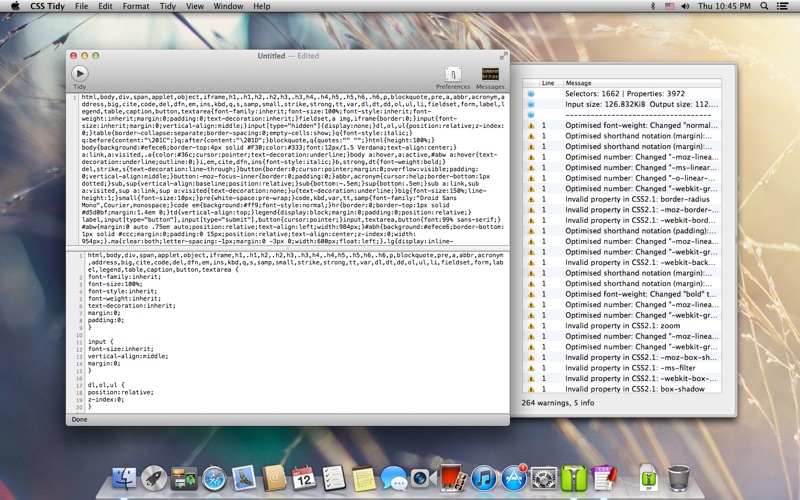This screenshot has height=500, width=800.
Task: Select "Invalid property in CSS2.1: zoom" row
Action: [x=622, y=326]
